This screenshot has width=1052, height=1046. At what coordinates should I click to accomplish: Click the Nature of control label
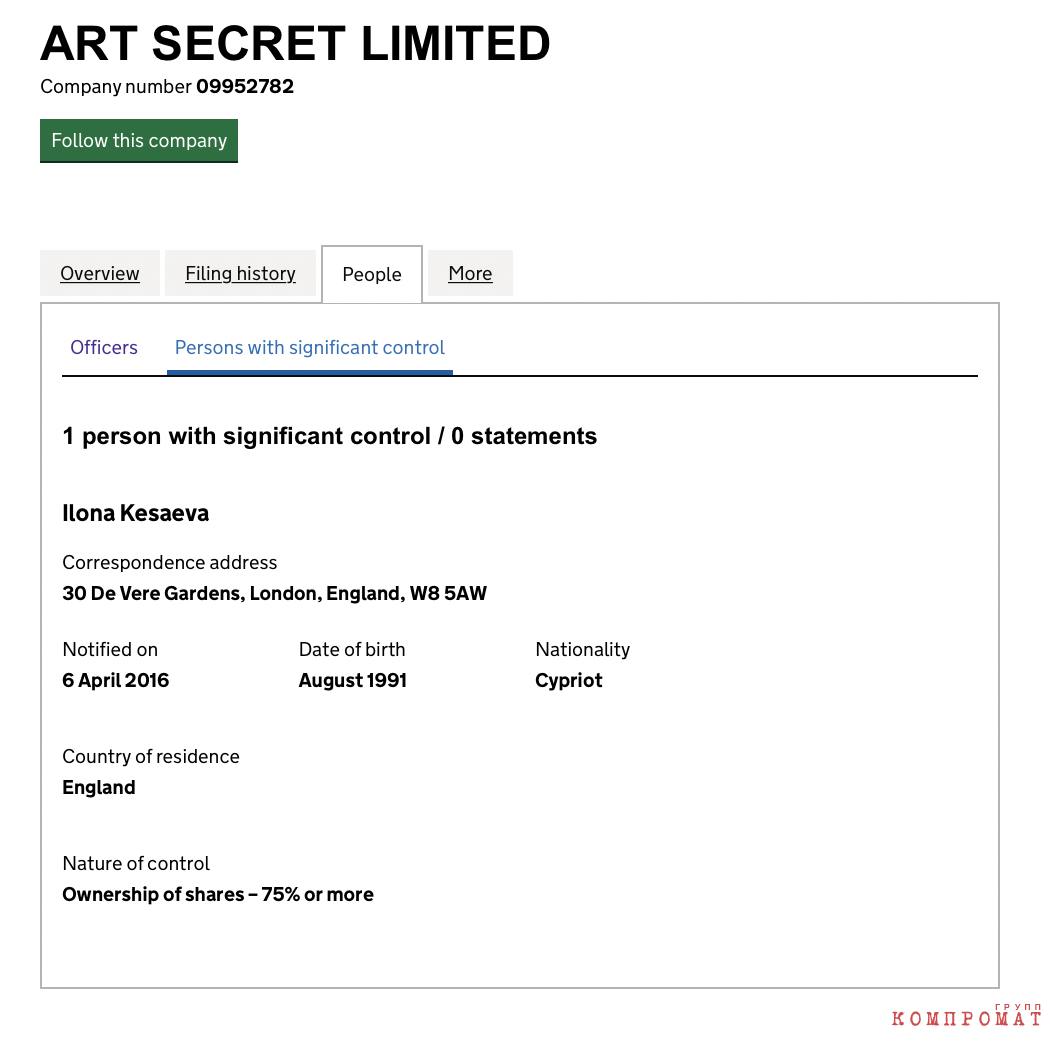coord(136,864)
